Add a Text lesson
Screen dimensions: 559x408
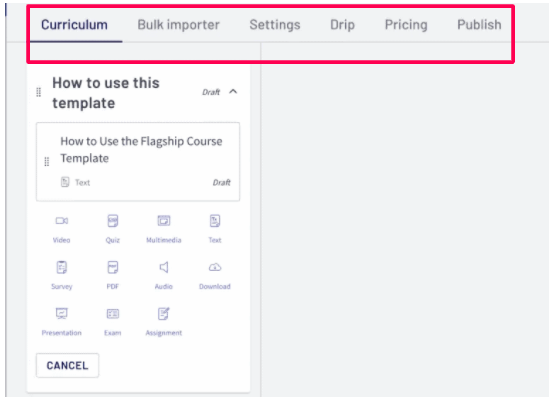pos(215,229)
